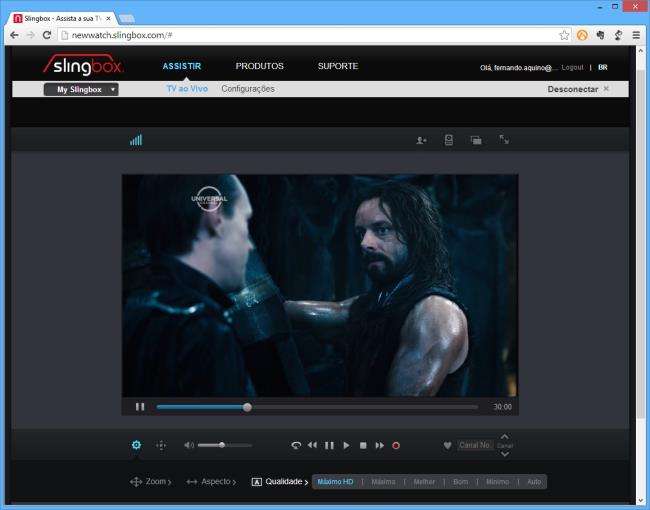Pause using the lower control bar pause button
Image resolution: width=650 pixels, height=510 pixels.
(329, 445)
